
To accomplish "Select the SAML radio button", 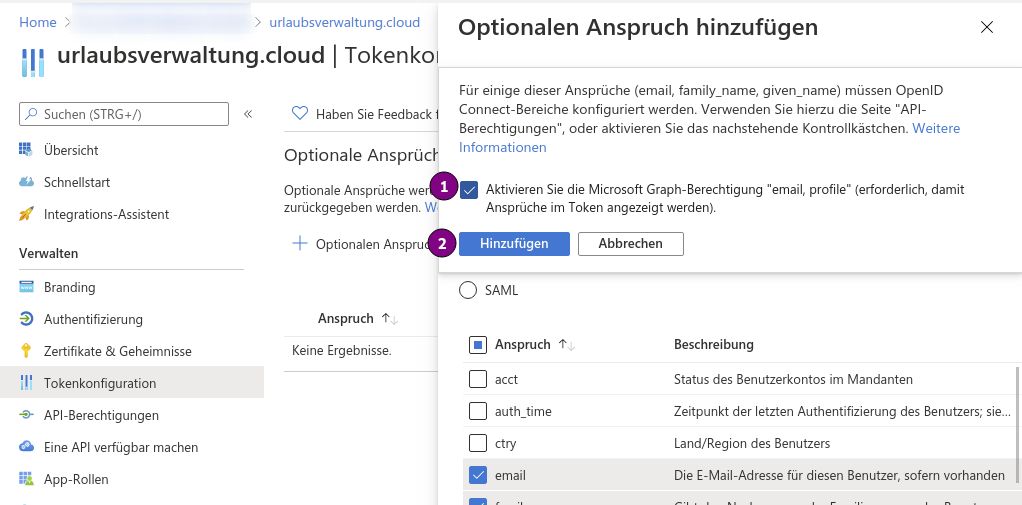I will tap(468, 290).
